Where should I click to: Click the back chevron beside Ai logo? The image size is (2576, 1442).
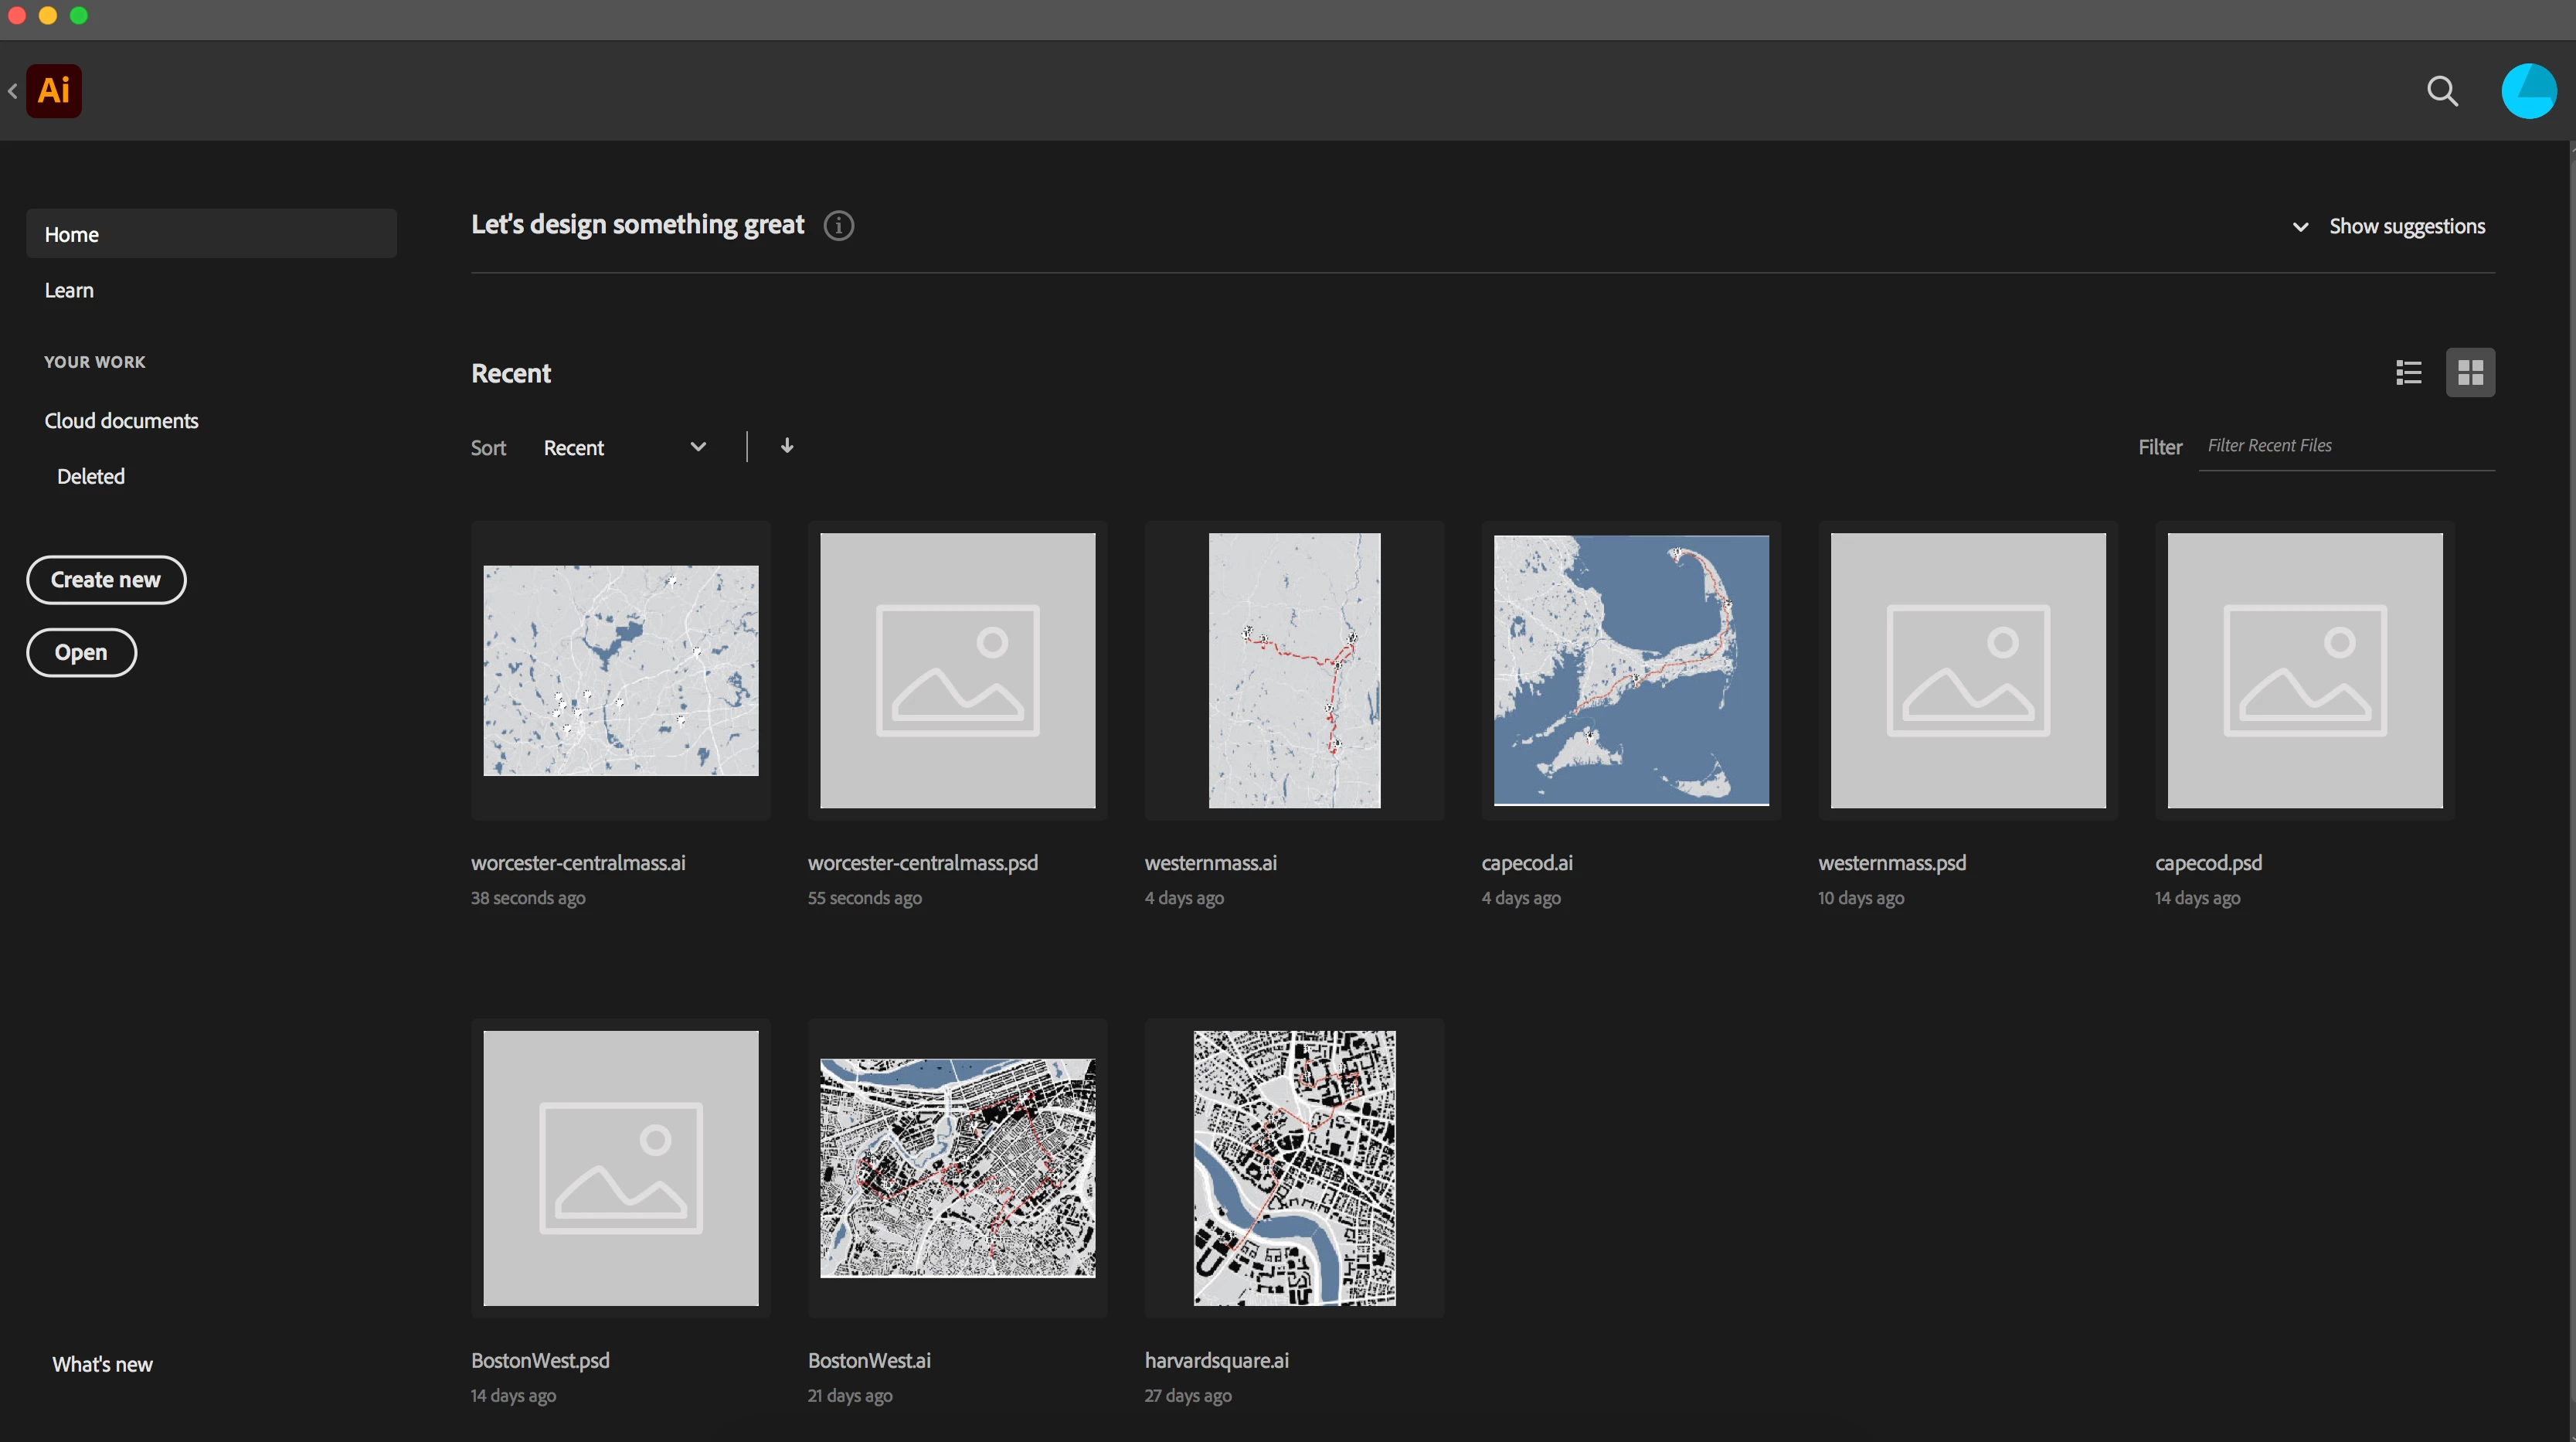pos(12,91)
